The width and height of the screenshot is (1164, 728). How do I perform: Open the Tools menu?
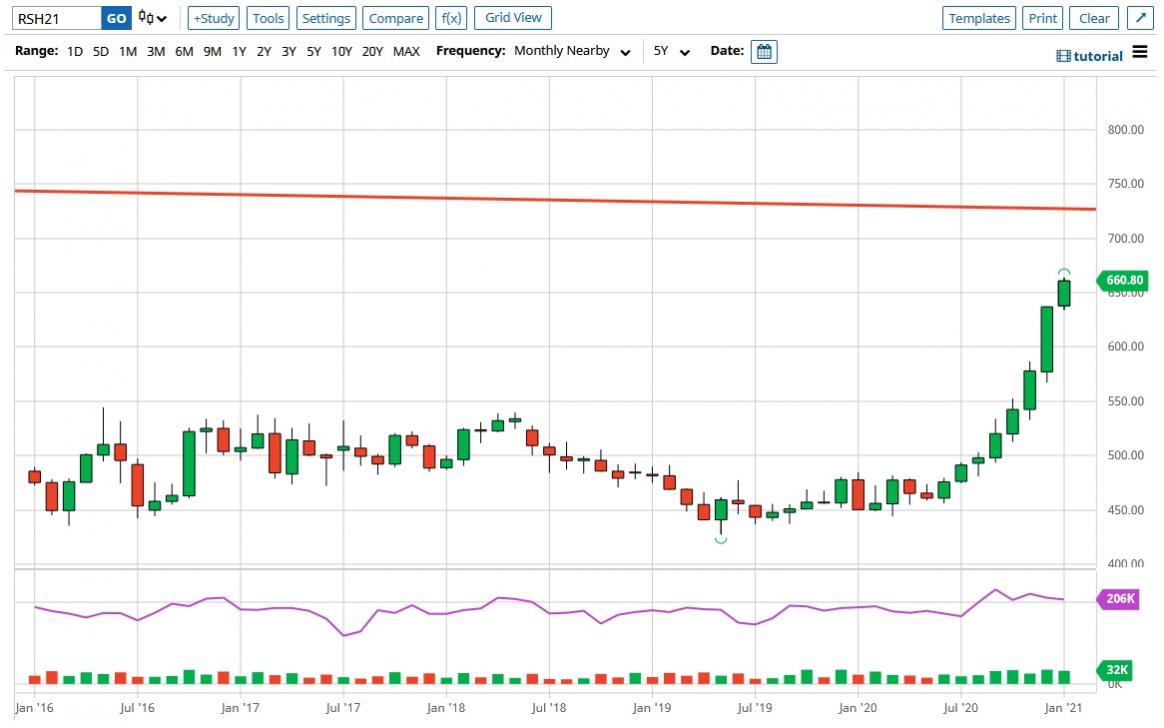(x=268, y=18)
